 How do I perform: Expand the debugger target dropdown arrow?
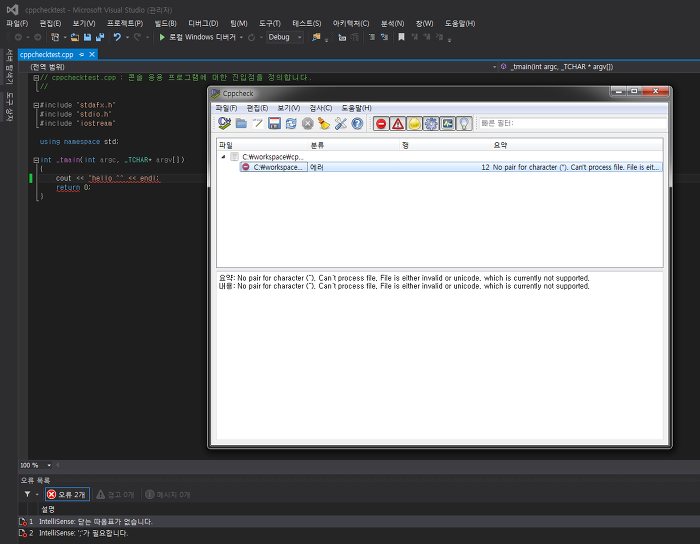[242, 37]
